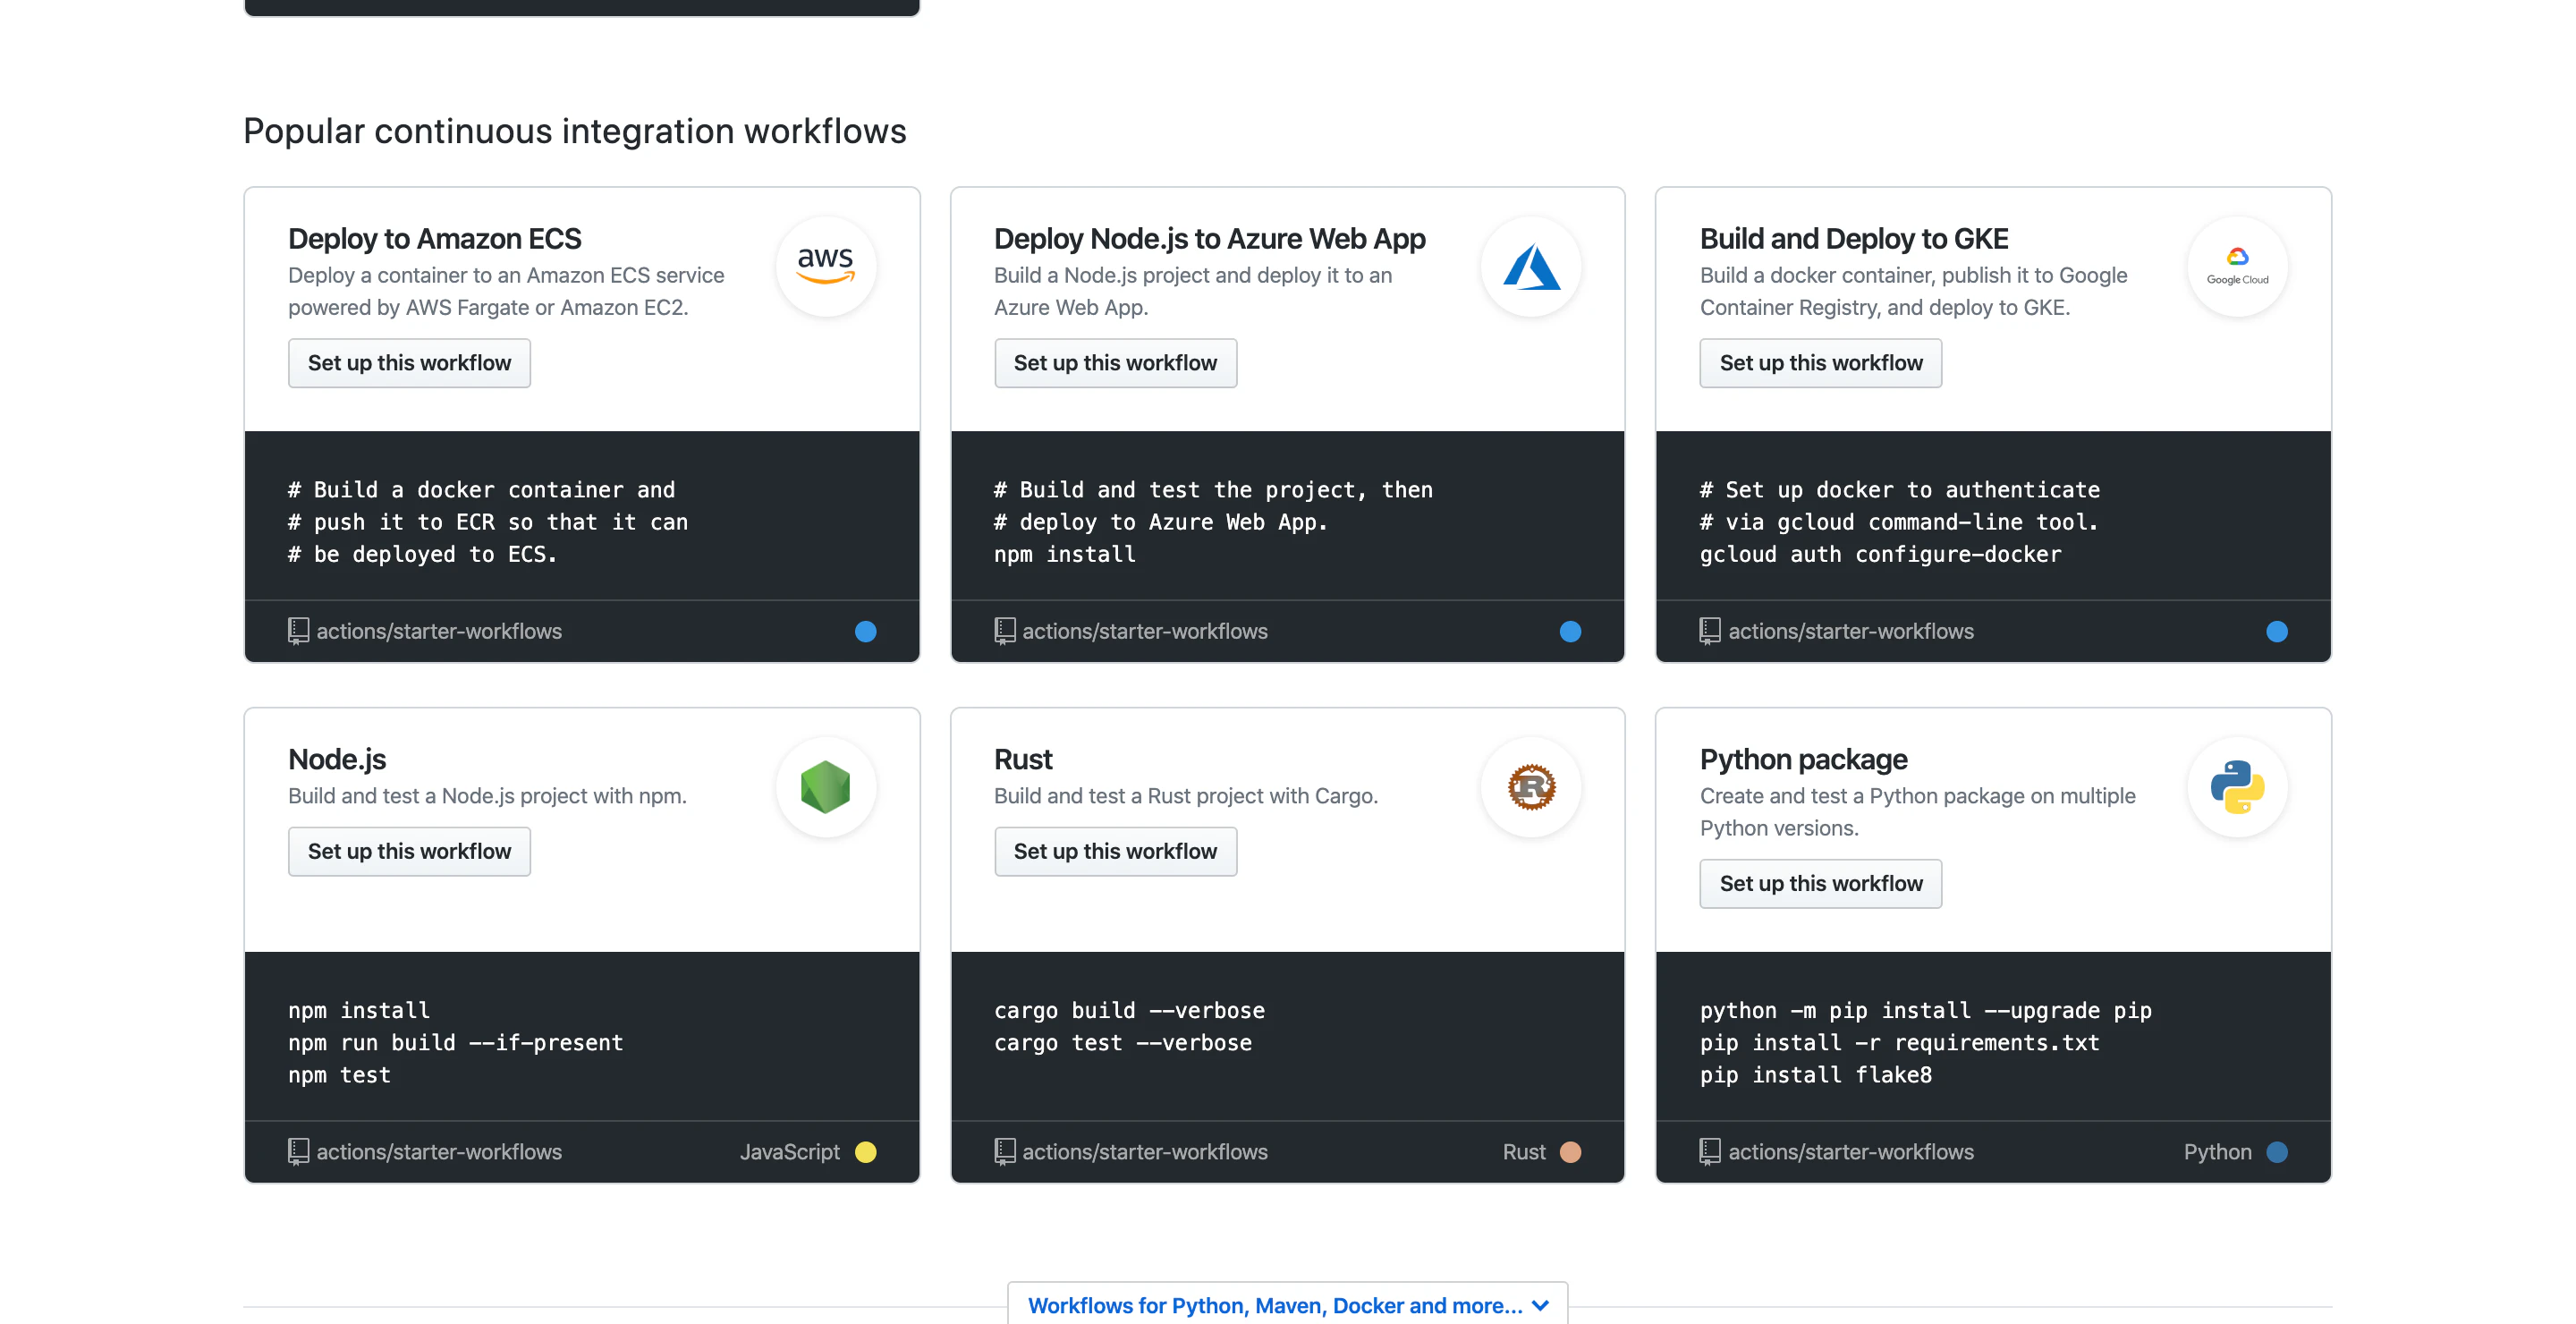The image size is (2576, 1324).
Task: Click repo icon in Python package card footer
Action: pyautogui.click(x=1710, y=1152)
